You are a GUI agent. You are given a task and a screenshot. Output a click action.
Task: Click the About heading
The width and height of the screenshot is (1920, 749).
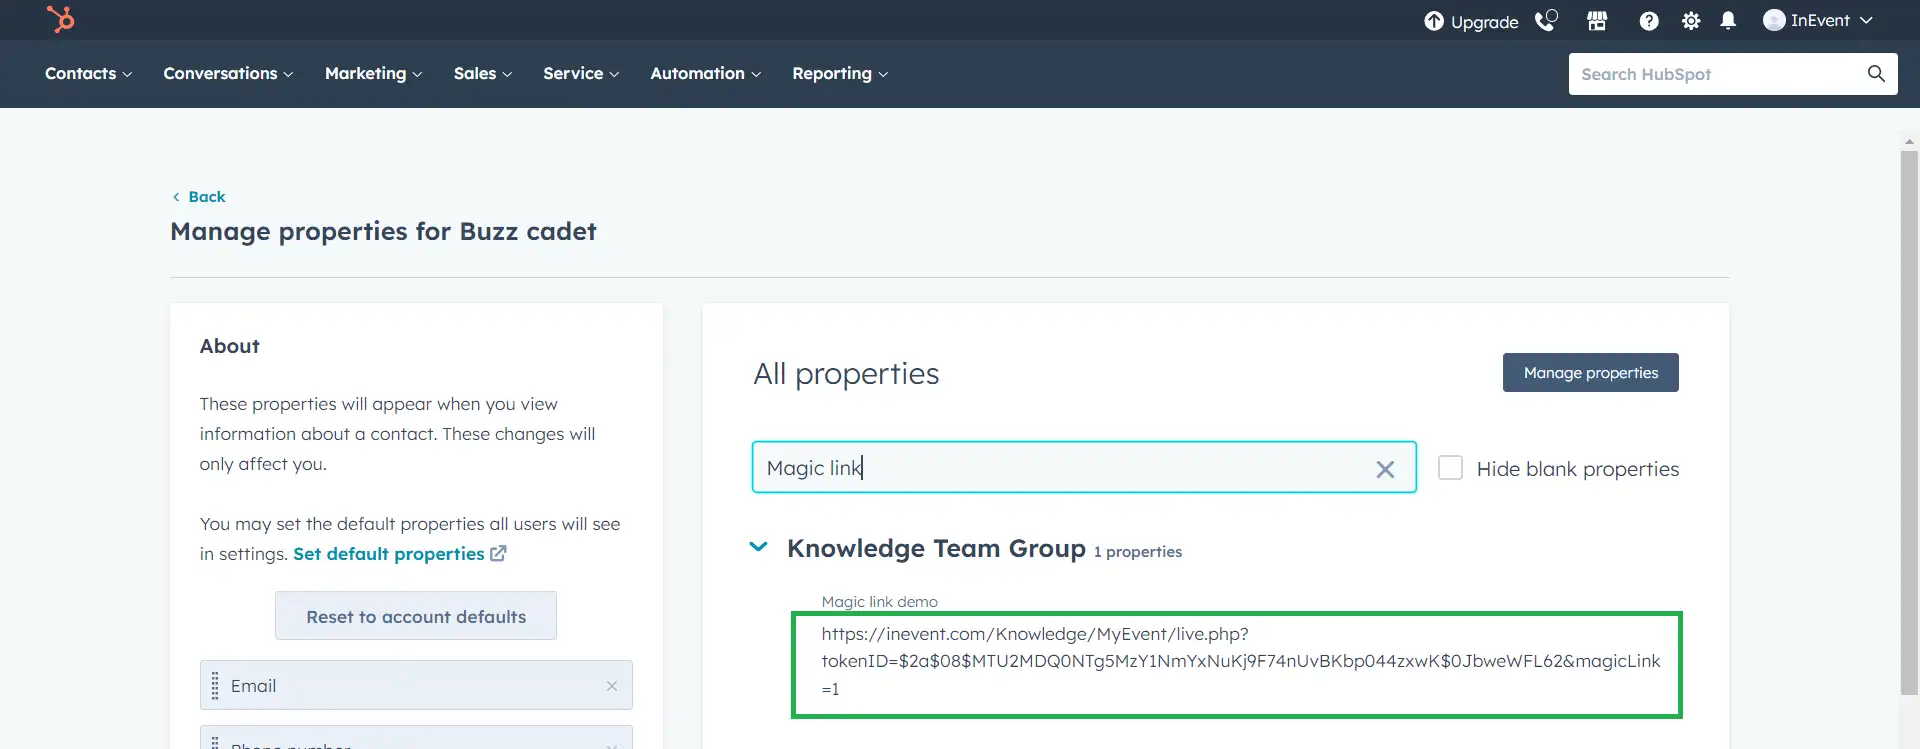coord(229,346)
